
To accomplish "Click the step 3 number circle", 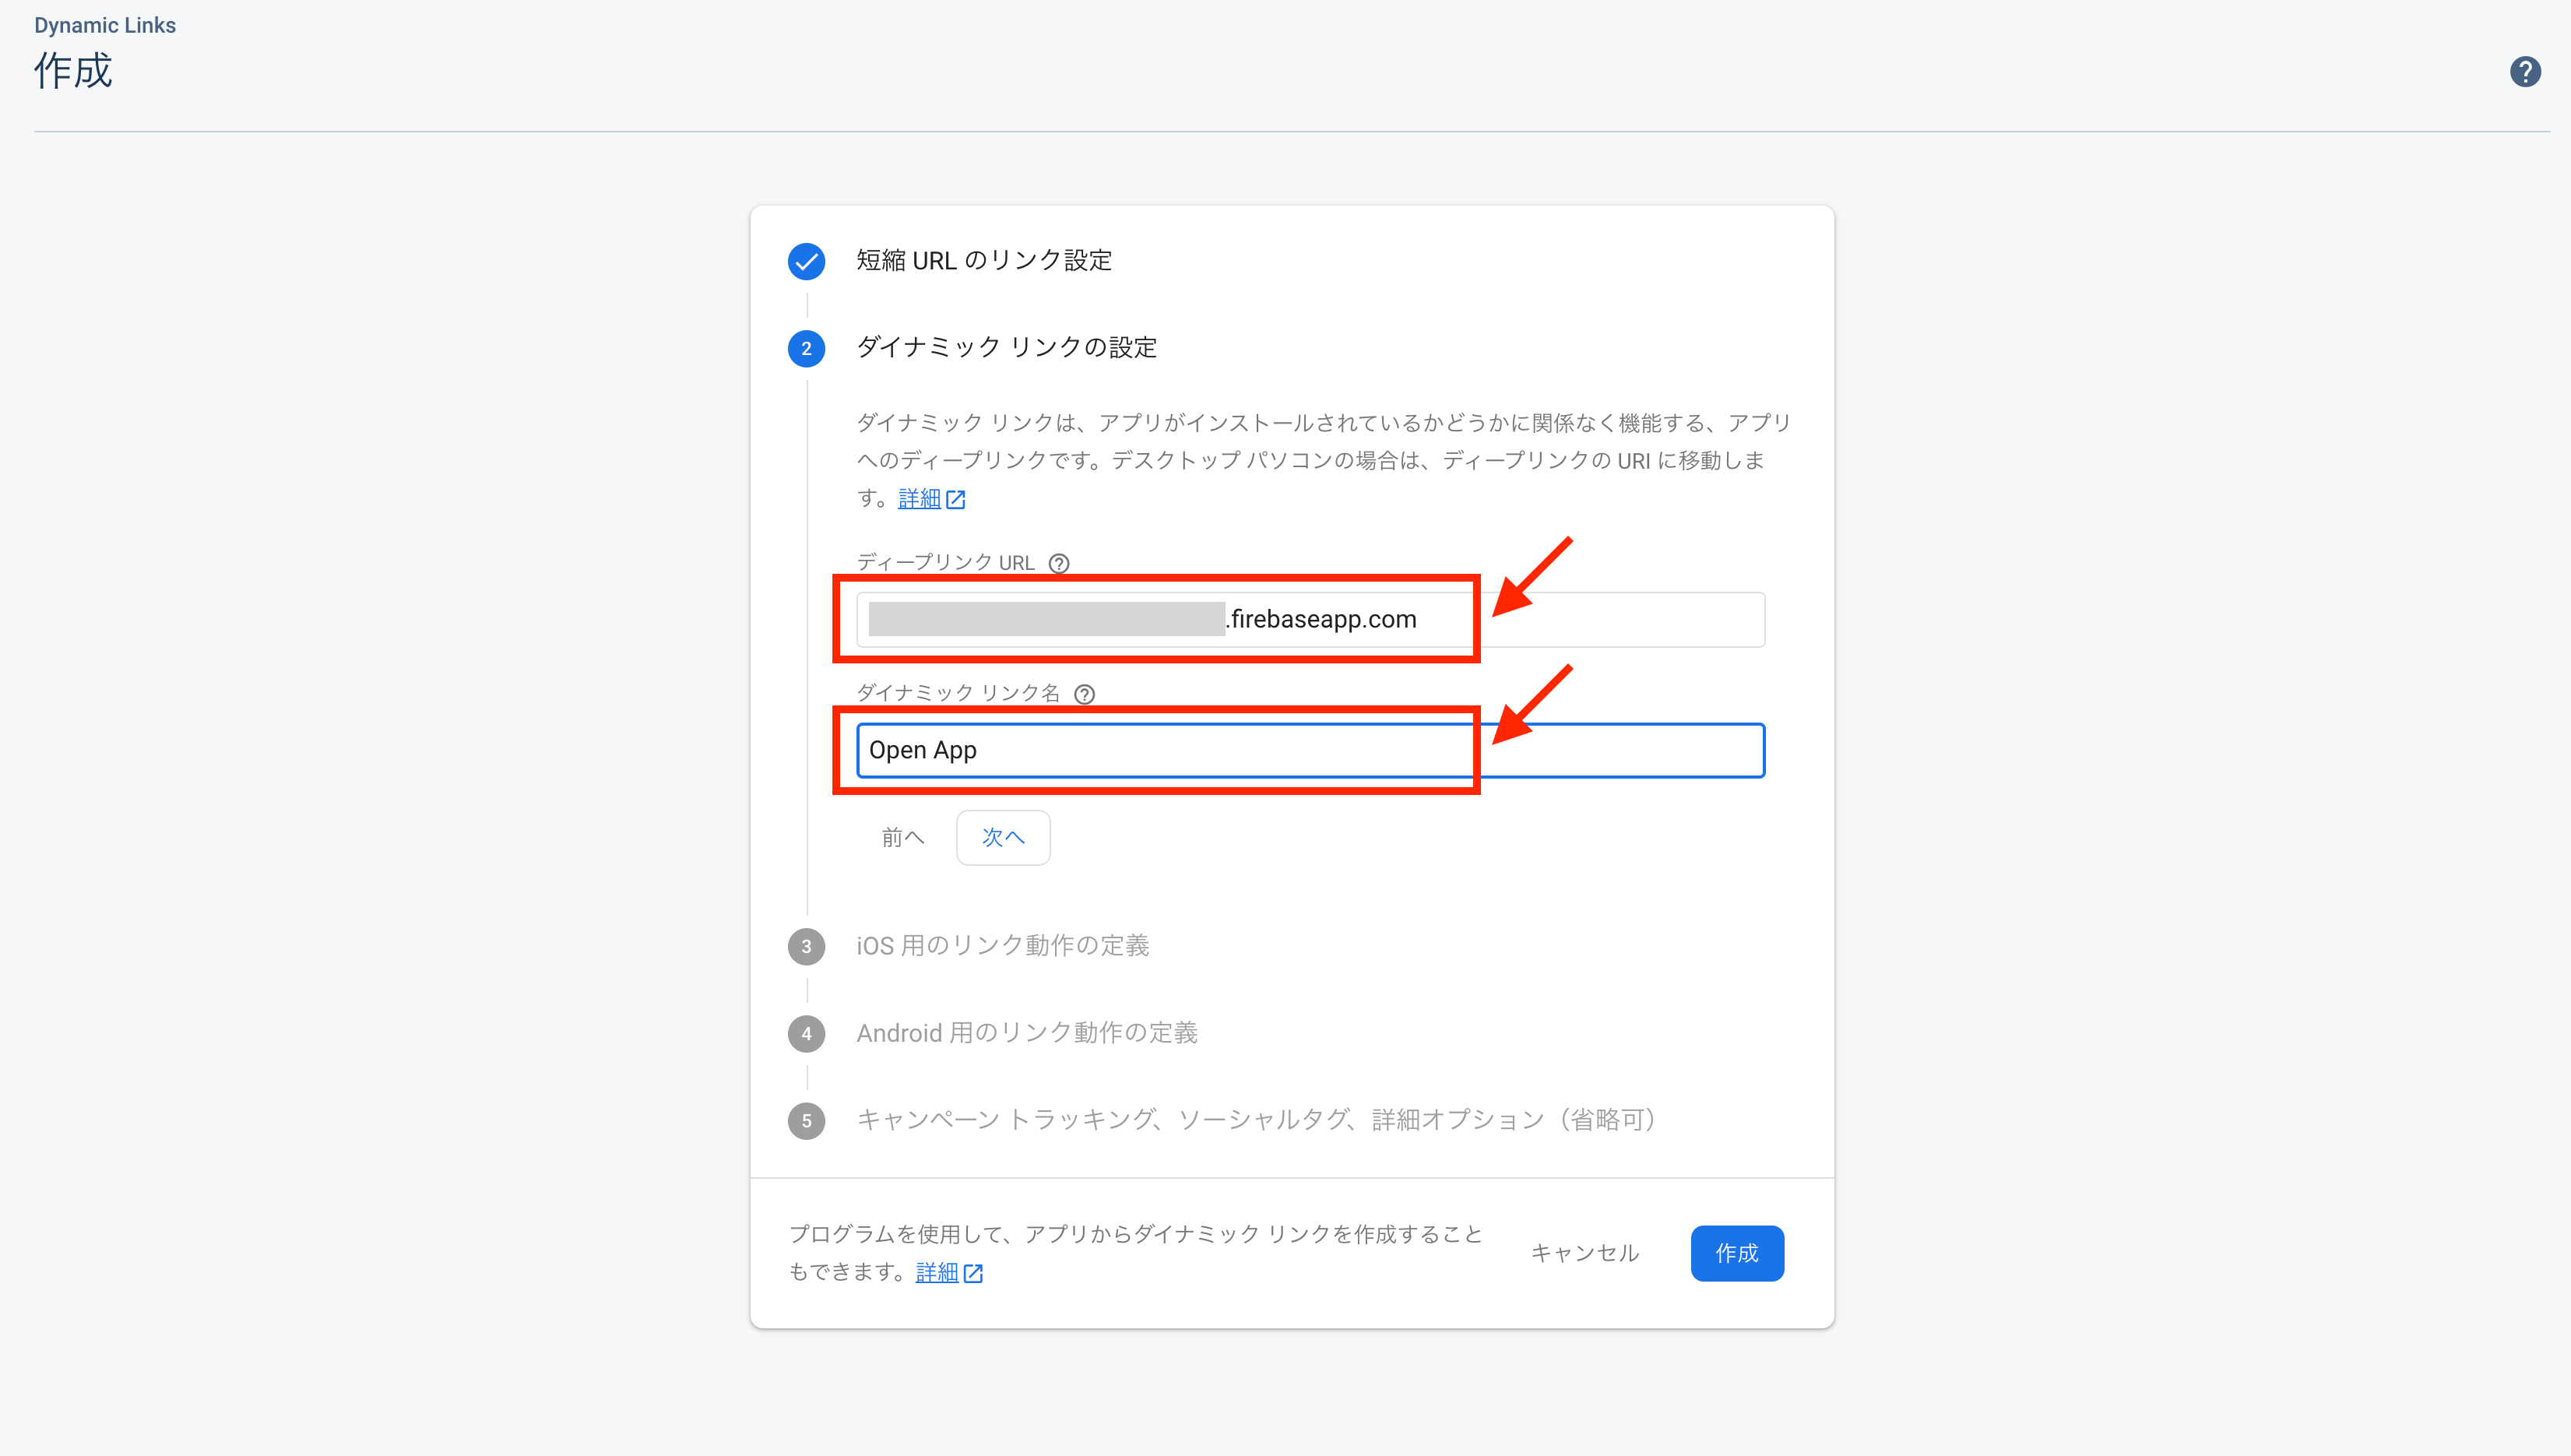I will point(806,946).
